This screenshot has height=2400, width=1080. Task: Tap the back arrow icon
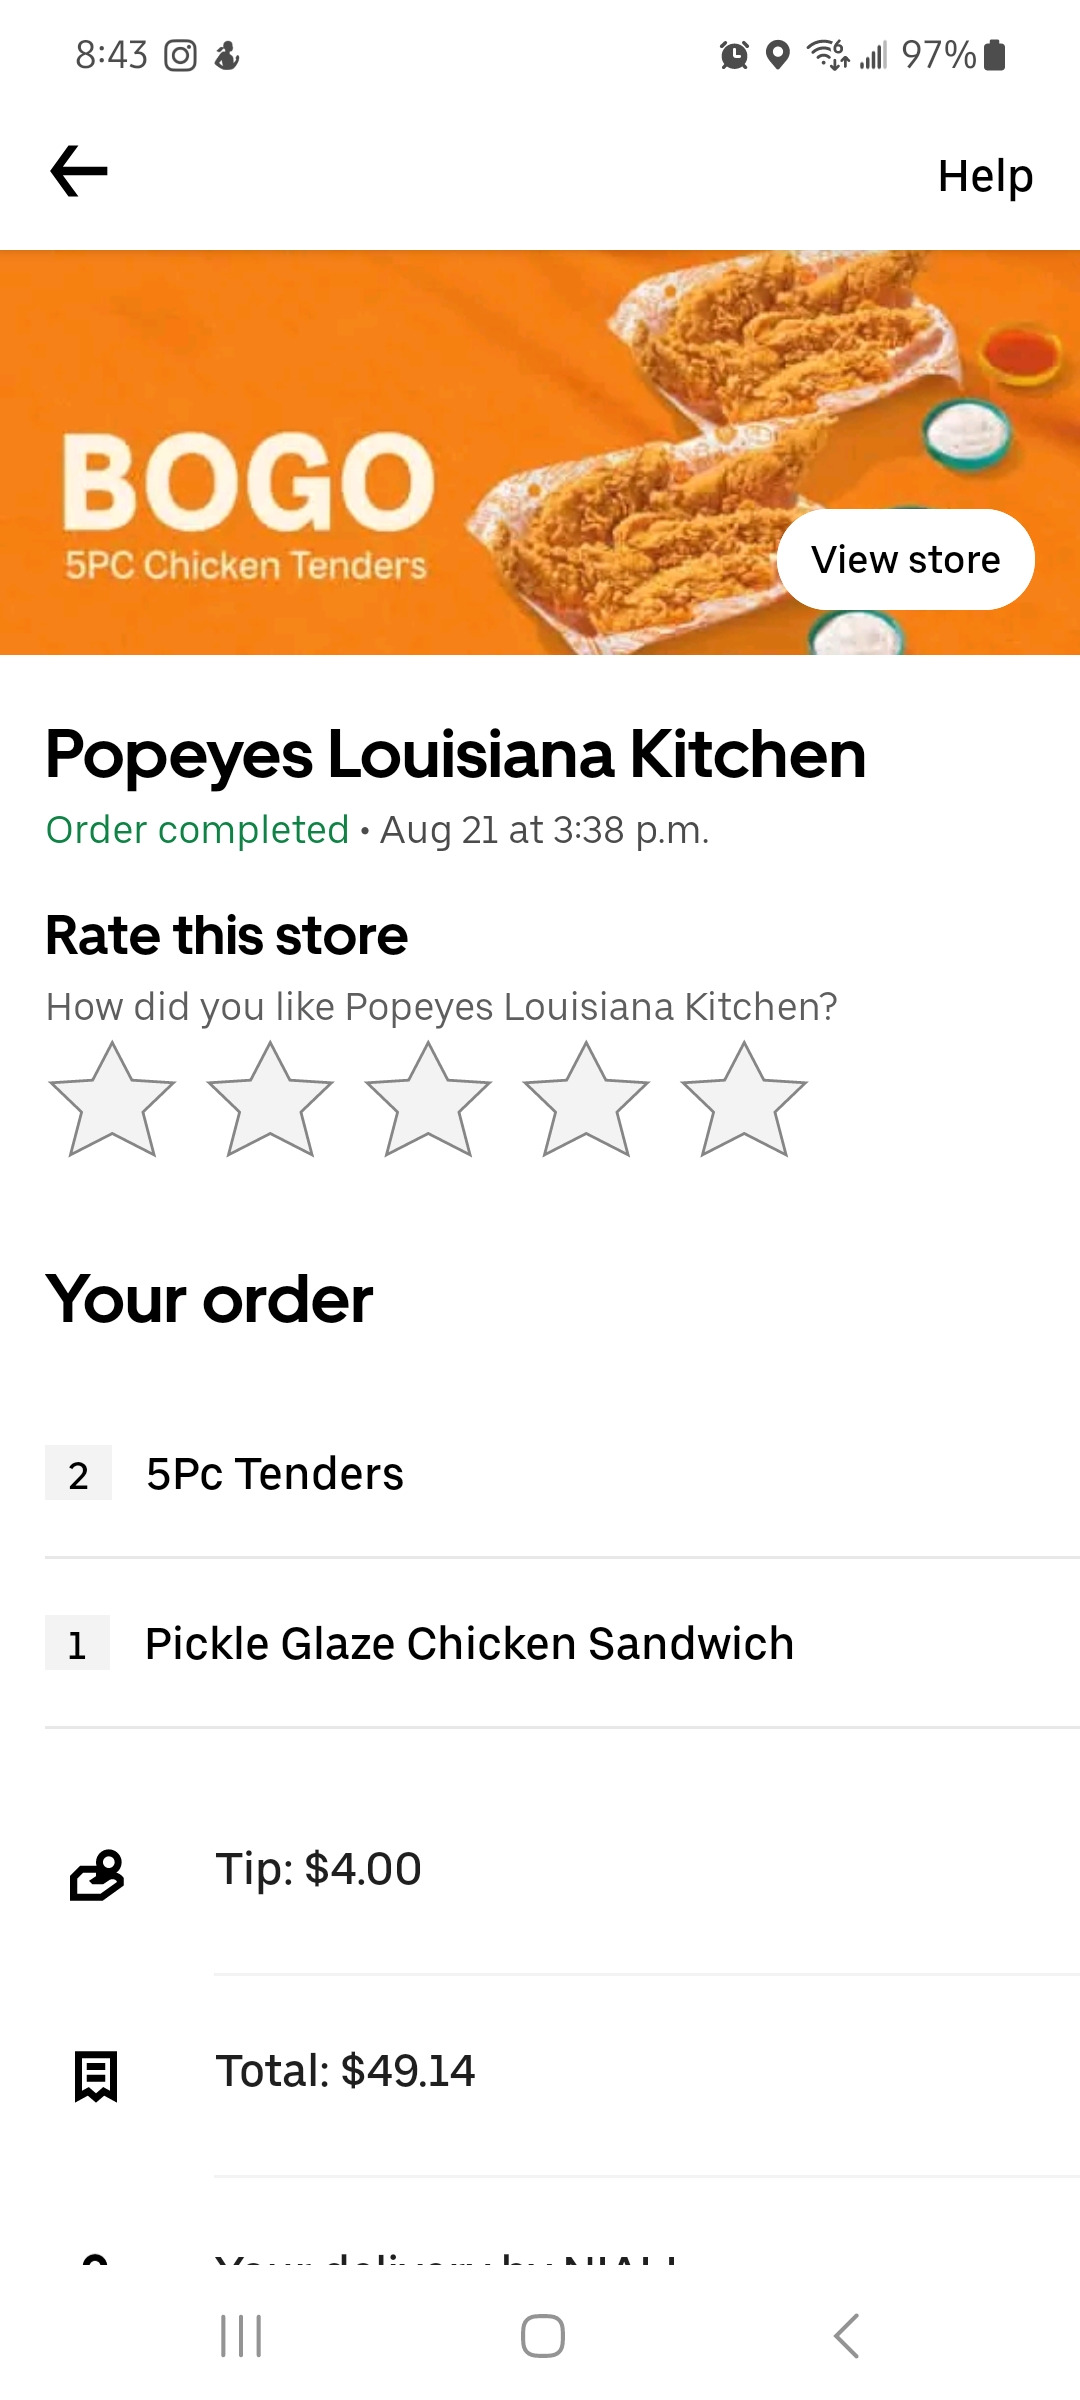coord(79,172)
